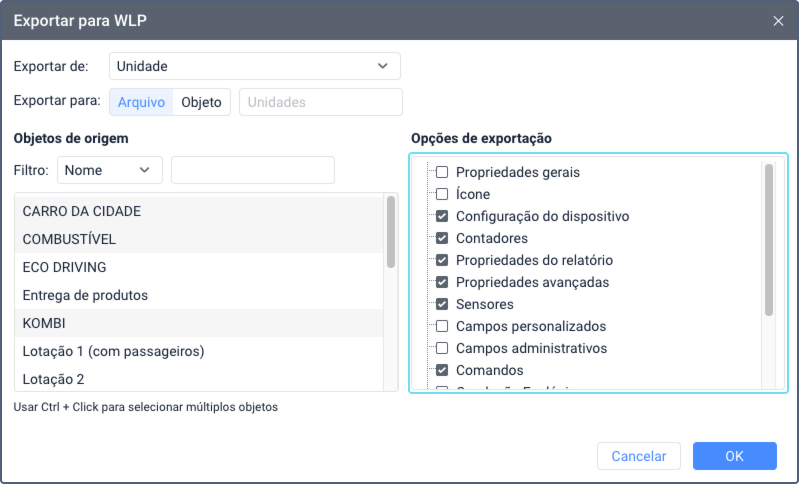Uncheck the Comandos export option
The image size is (799, 484).
pos(442,370)
